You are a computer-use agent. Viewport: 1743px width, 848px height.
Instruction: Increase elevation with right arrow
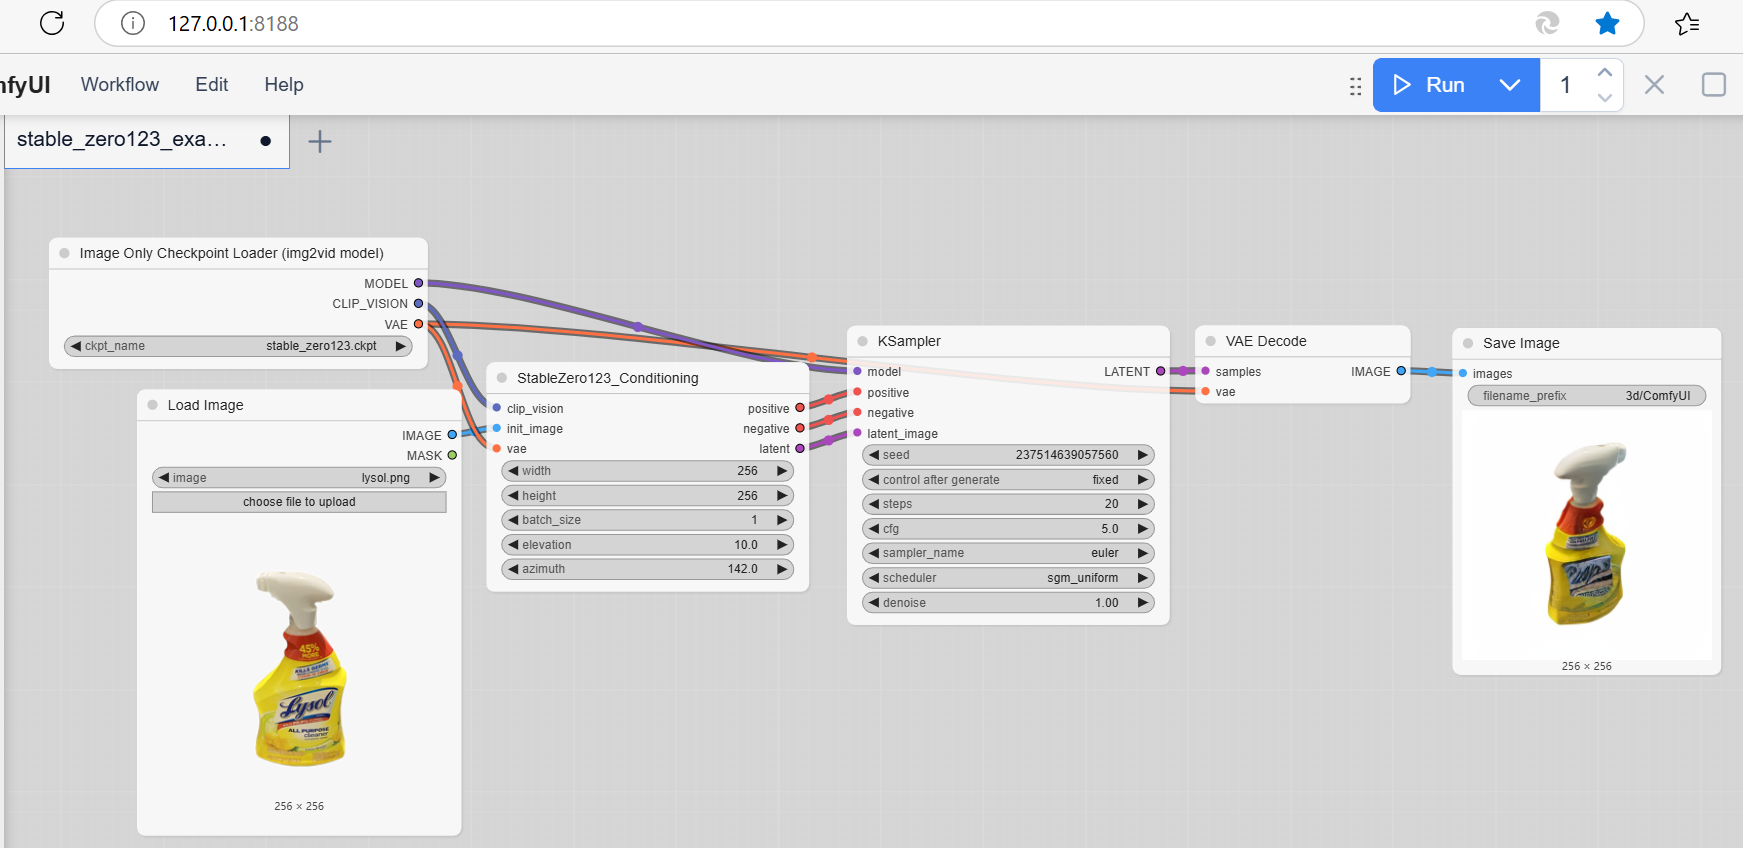pyautogui.click(x=782, y=545)
